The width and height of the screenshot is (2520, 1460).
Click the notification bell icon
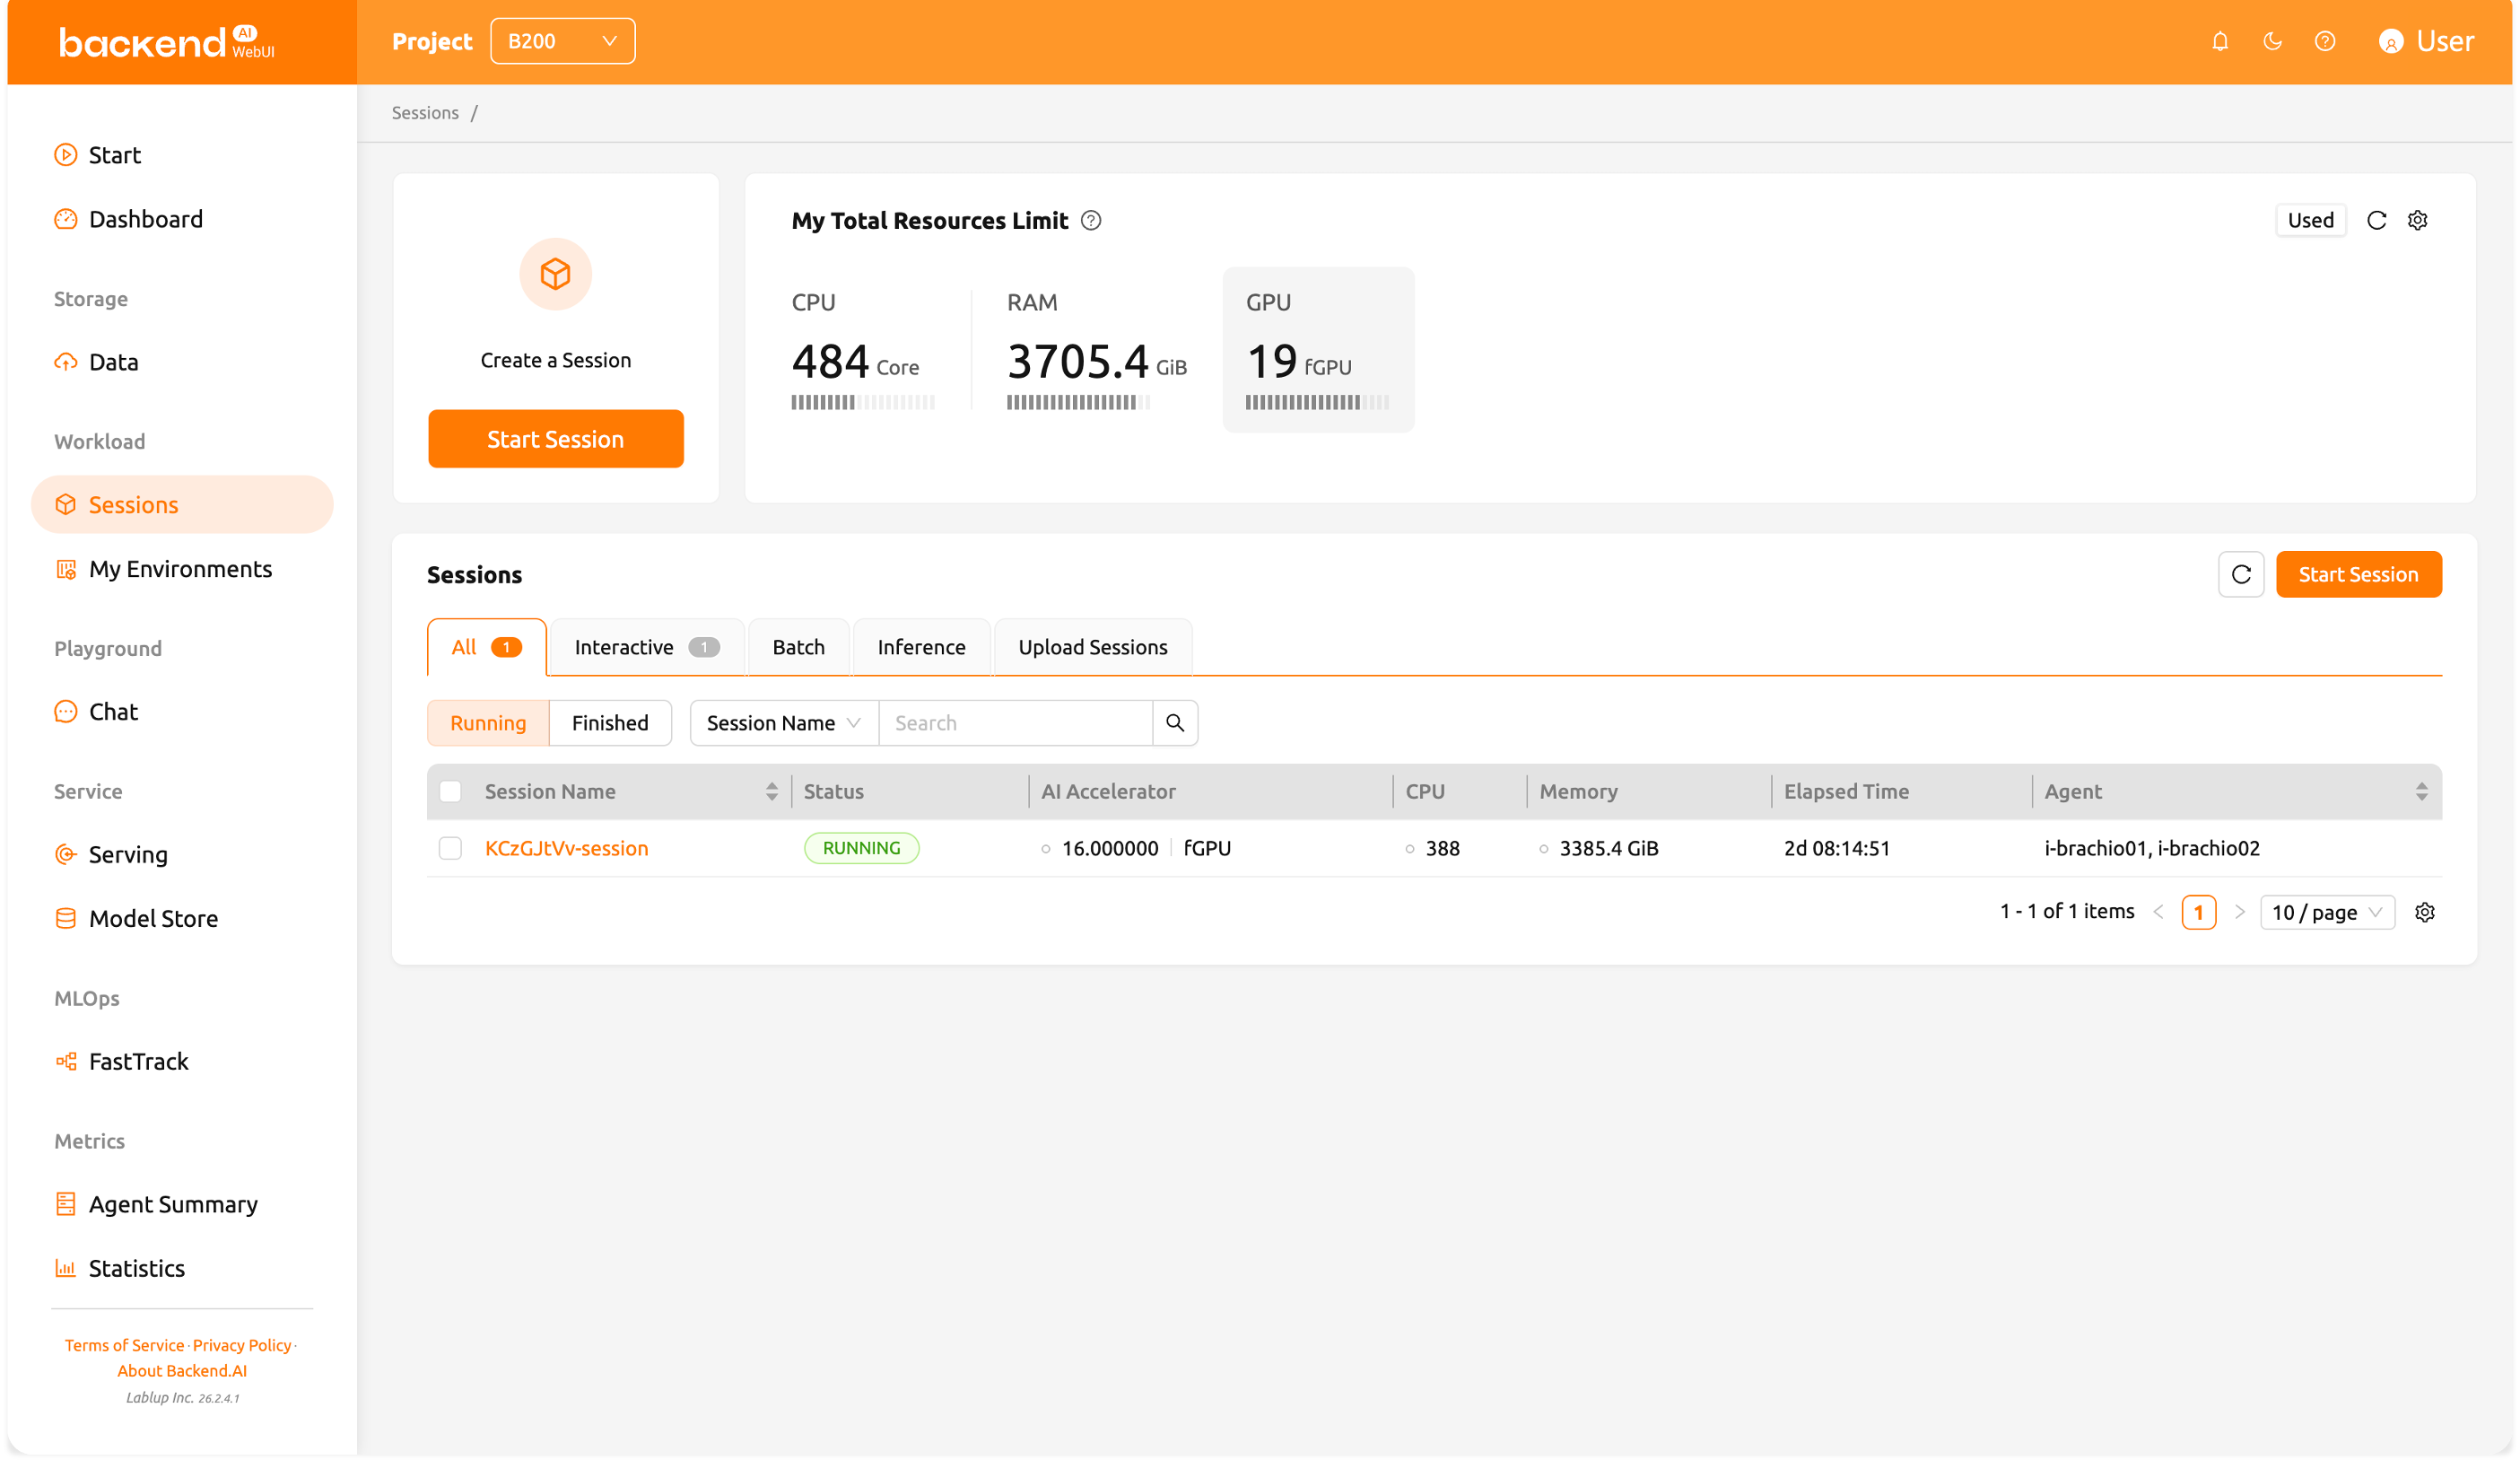point(2219,41)
